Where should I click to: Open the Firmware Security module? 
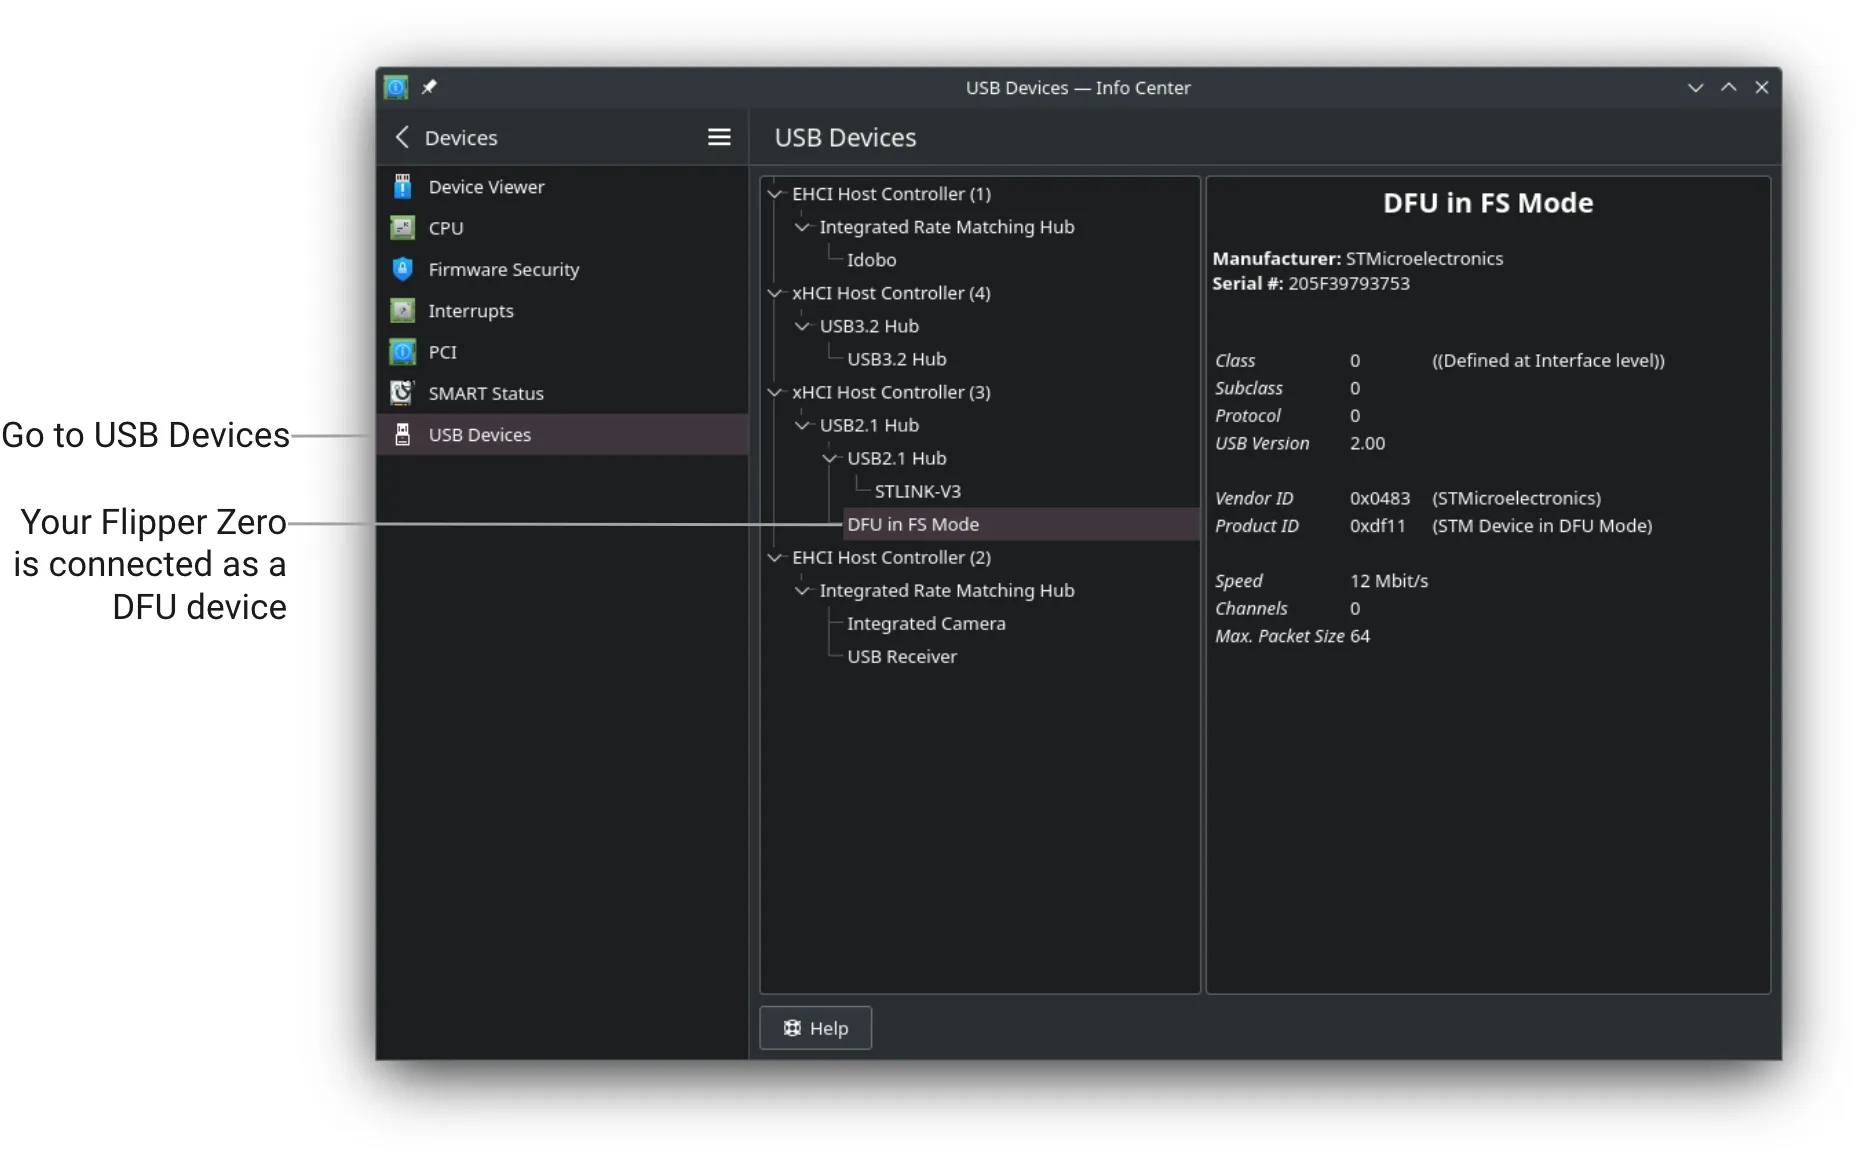coord(562,269)
